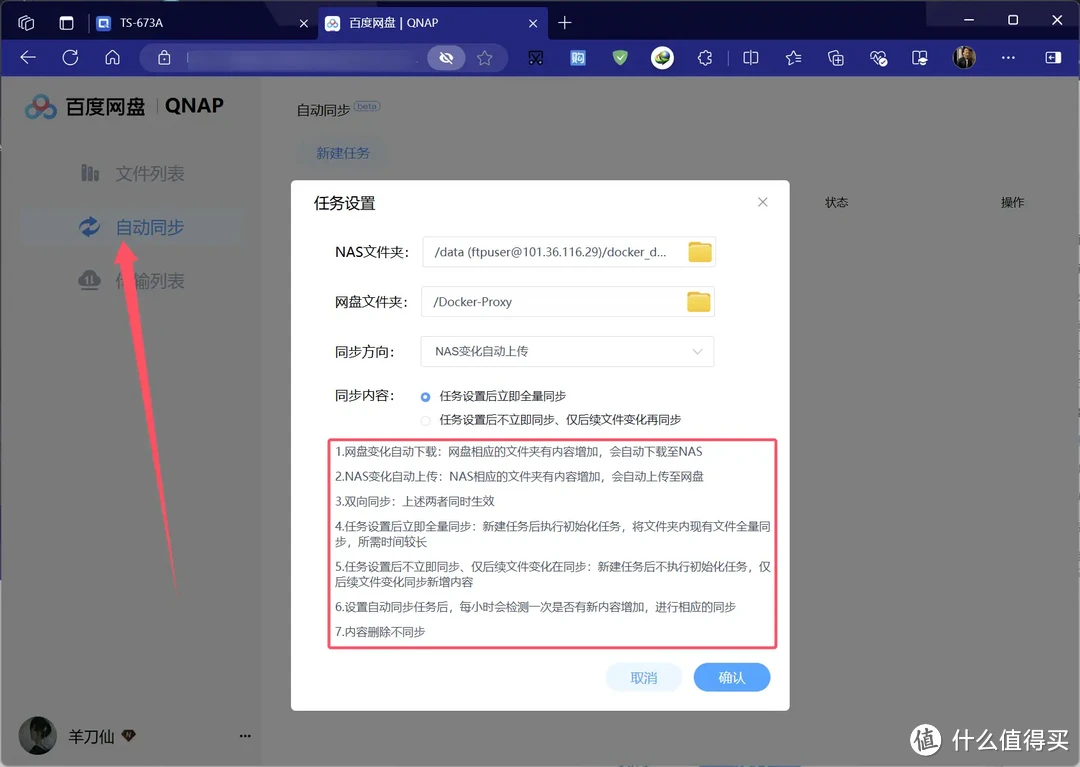Open browser split screen icon
Viewport: 1080px width, 767px height.
[750, 58]
